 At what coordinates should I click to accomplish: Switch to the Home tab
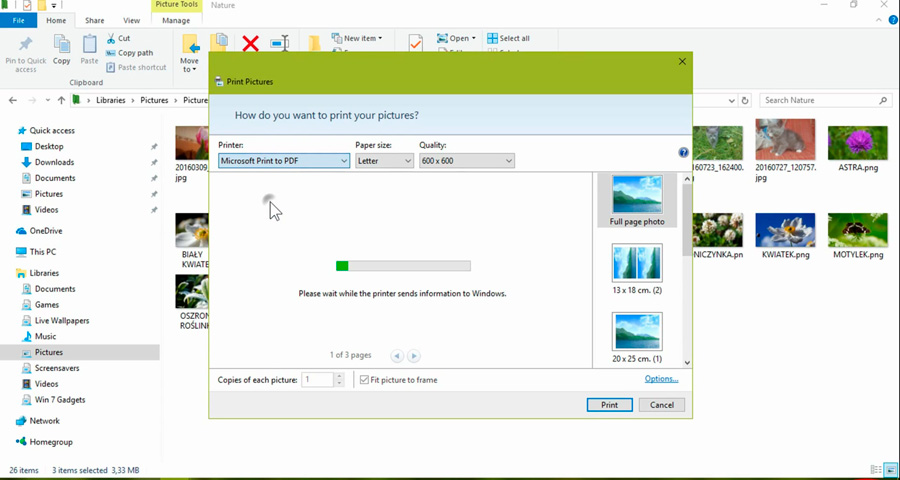tap(56, 21)
